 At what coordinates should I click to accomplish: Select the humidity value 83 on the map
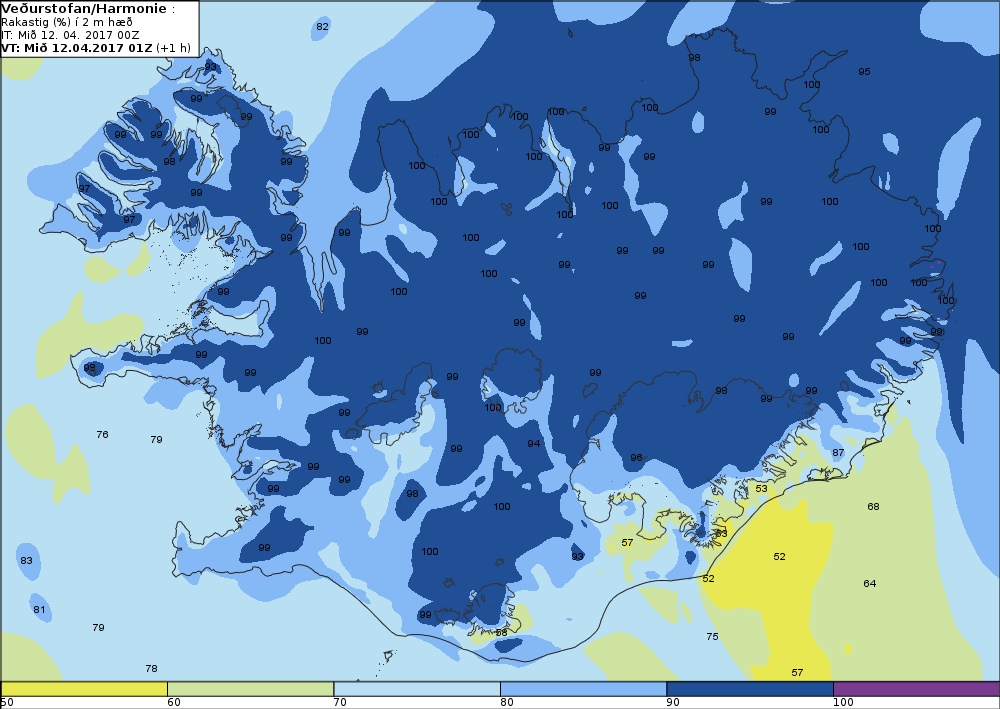pos(26,560)
